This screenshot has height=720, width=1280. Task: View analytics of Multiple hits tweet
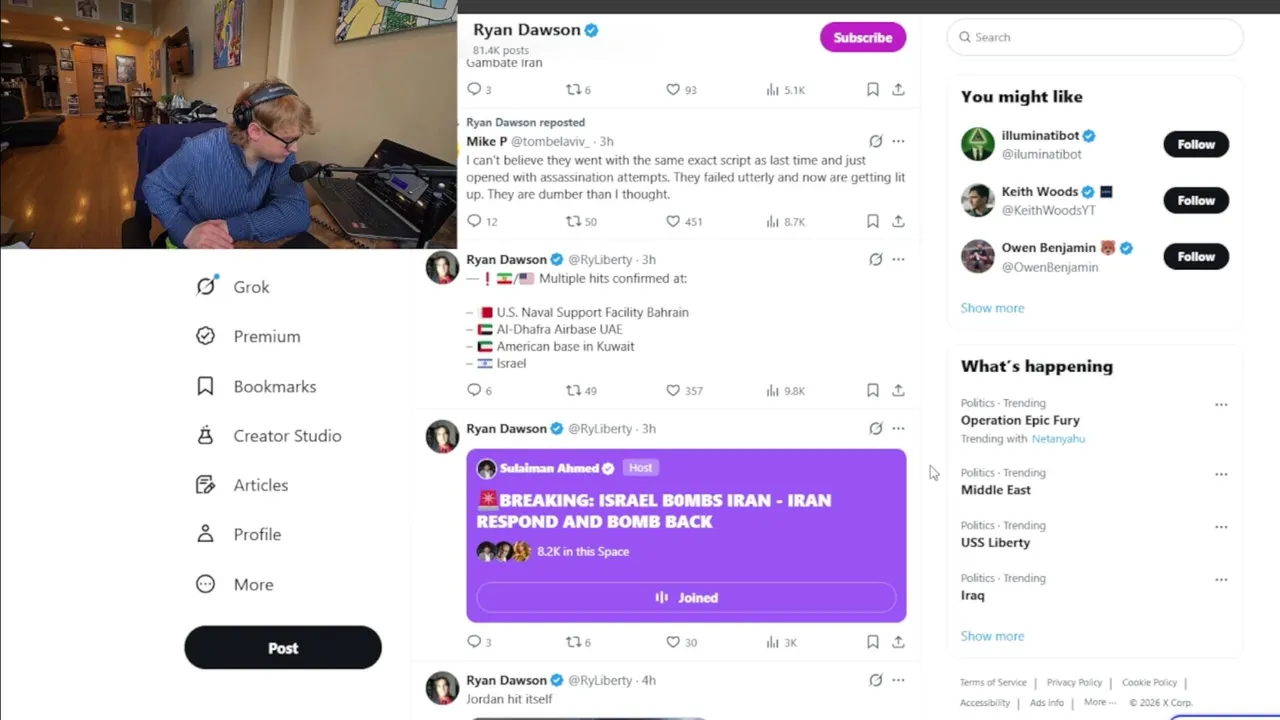tap(773, 390)
